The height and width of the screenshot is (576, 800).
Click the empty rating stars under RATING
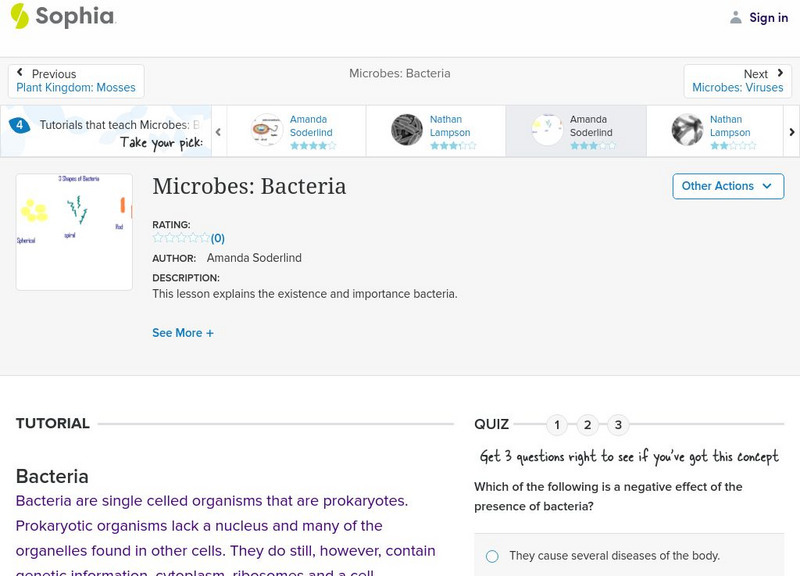pyautogui.click(x=181, y=238)
